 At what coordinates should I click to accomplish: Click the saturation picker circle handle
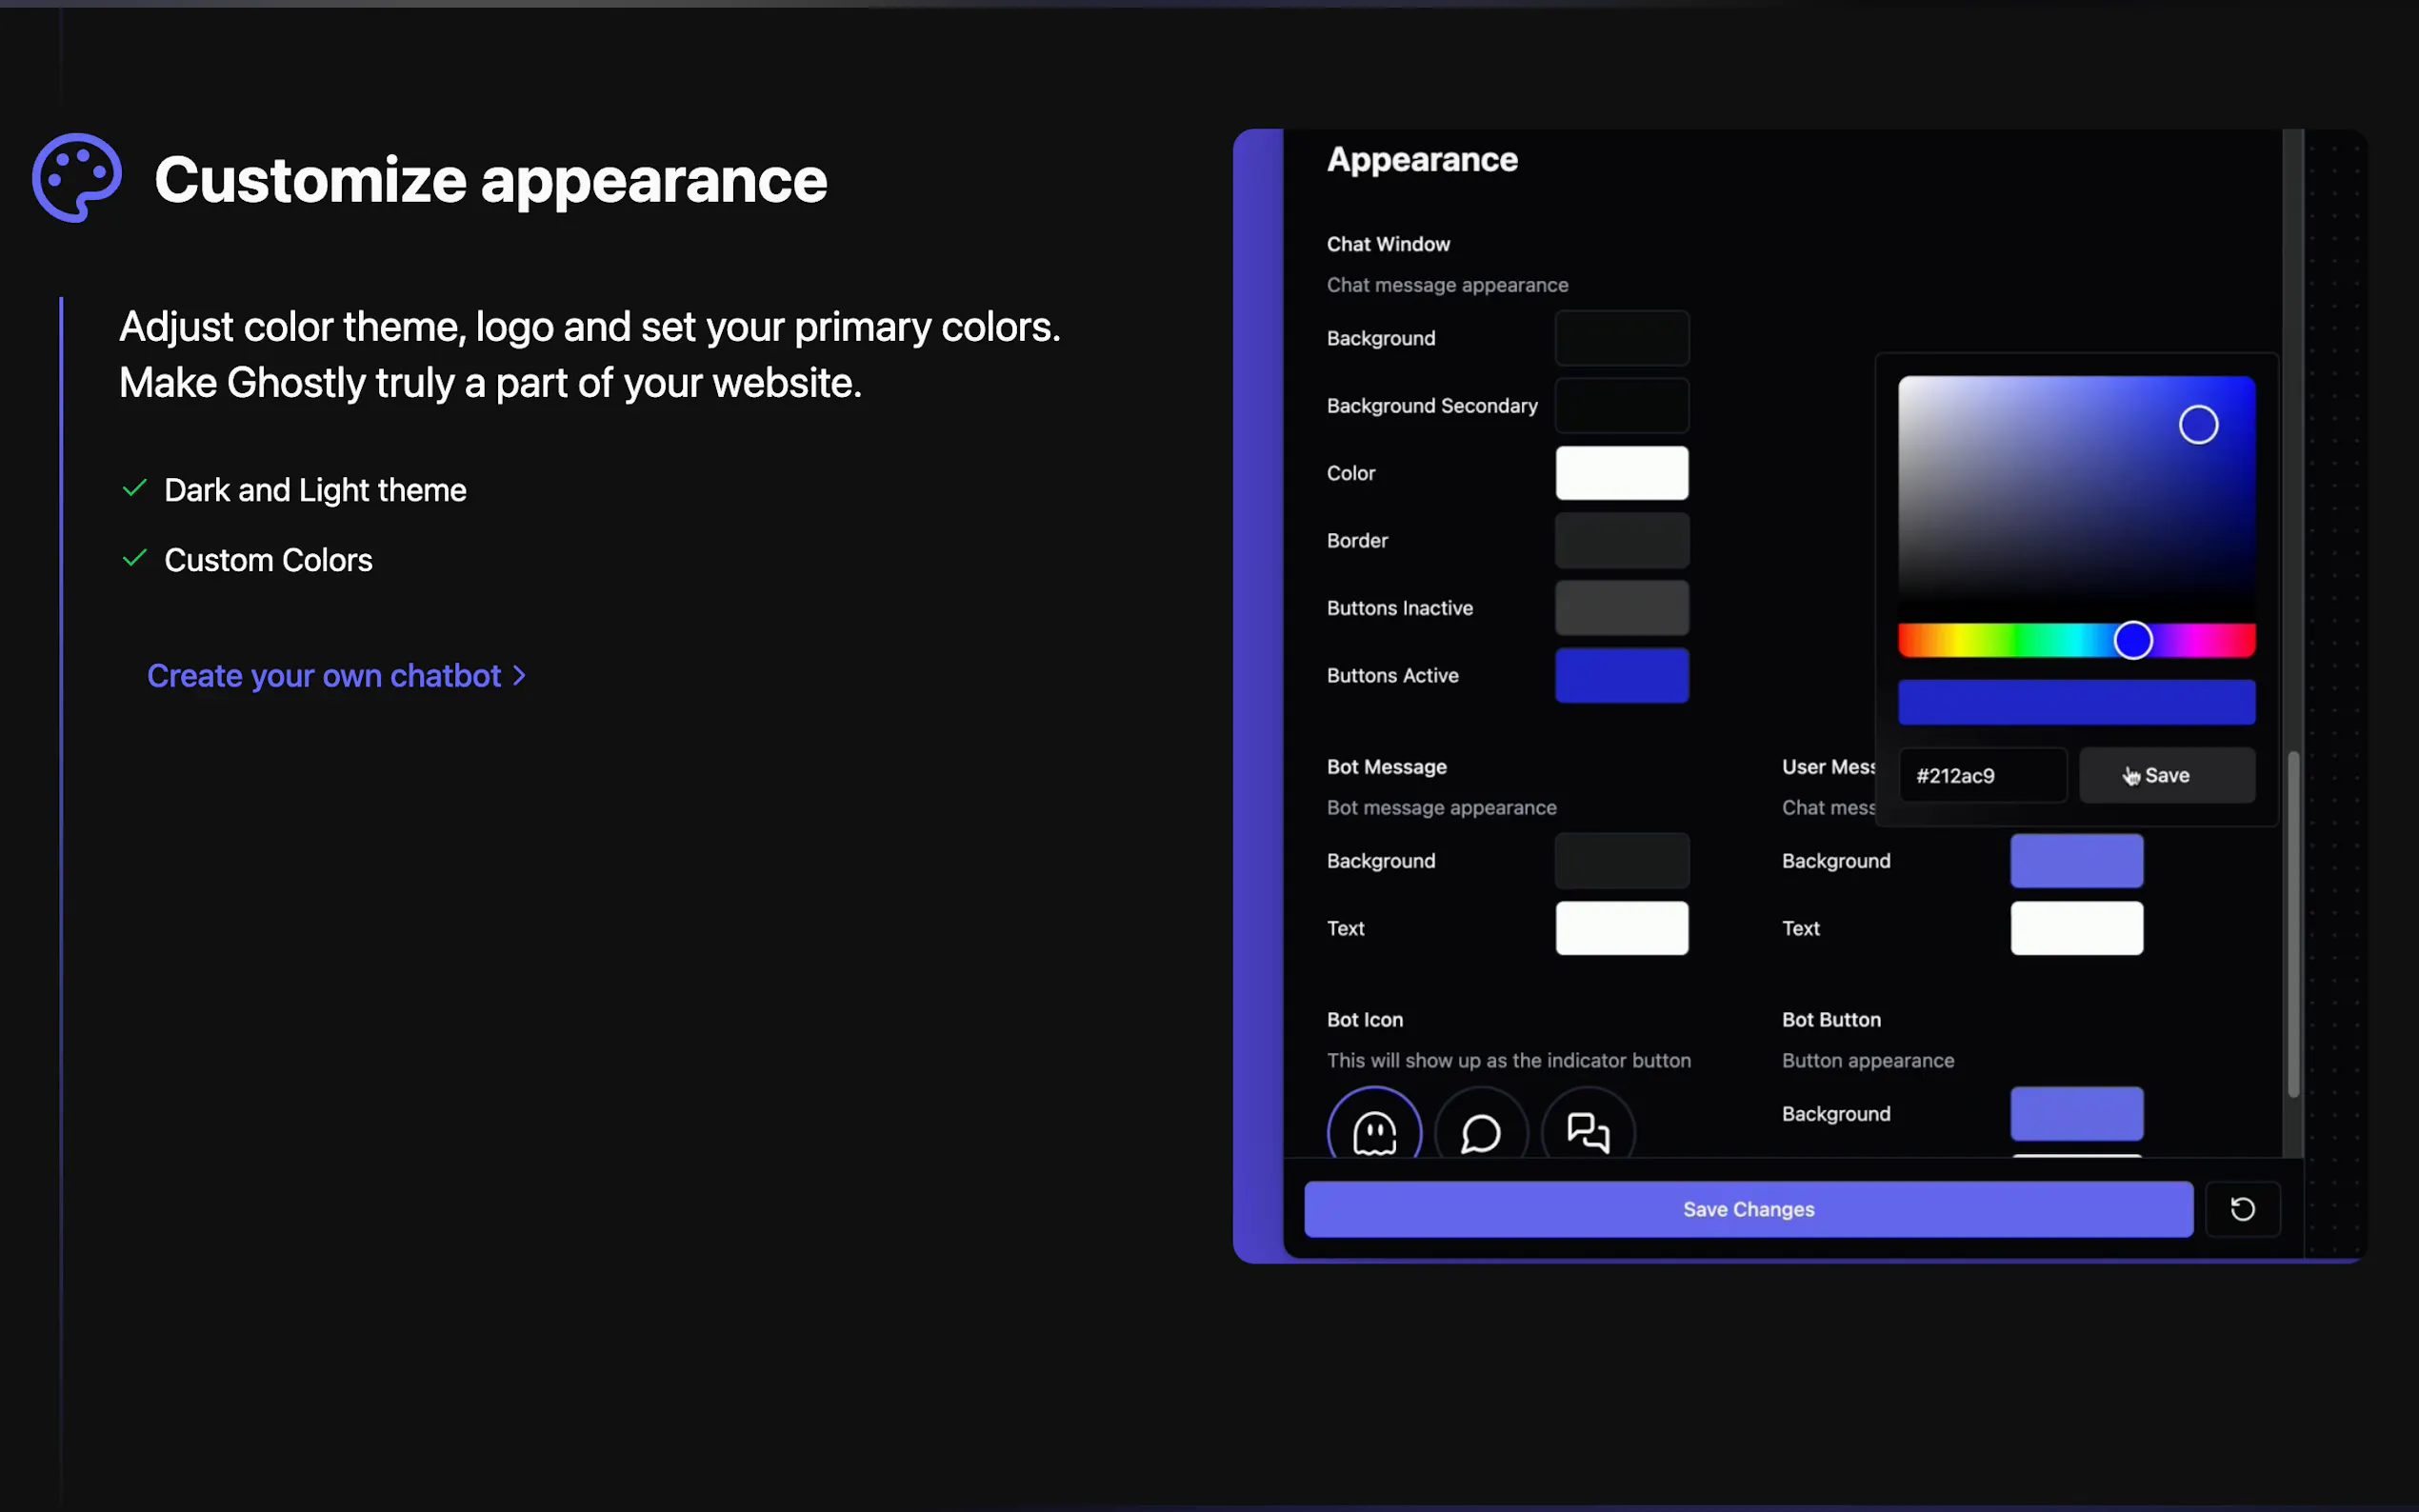[x=2197, y=425]
